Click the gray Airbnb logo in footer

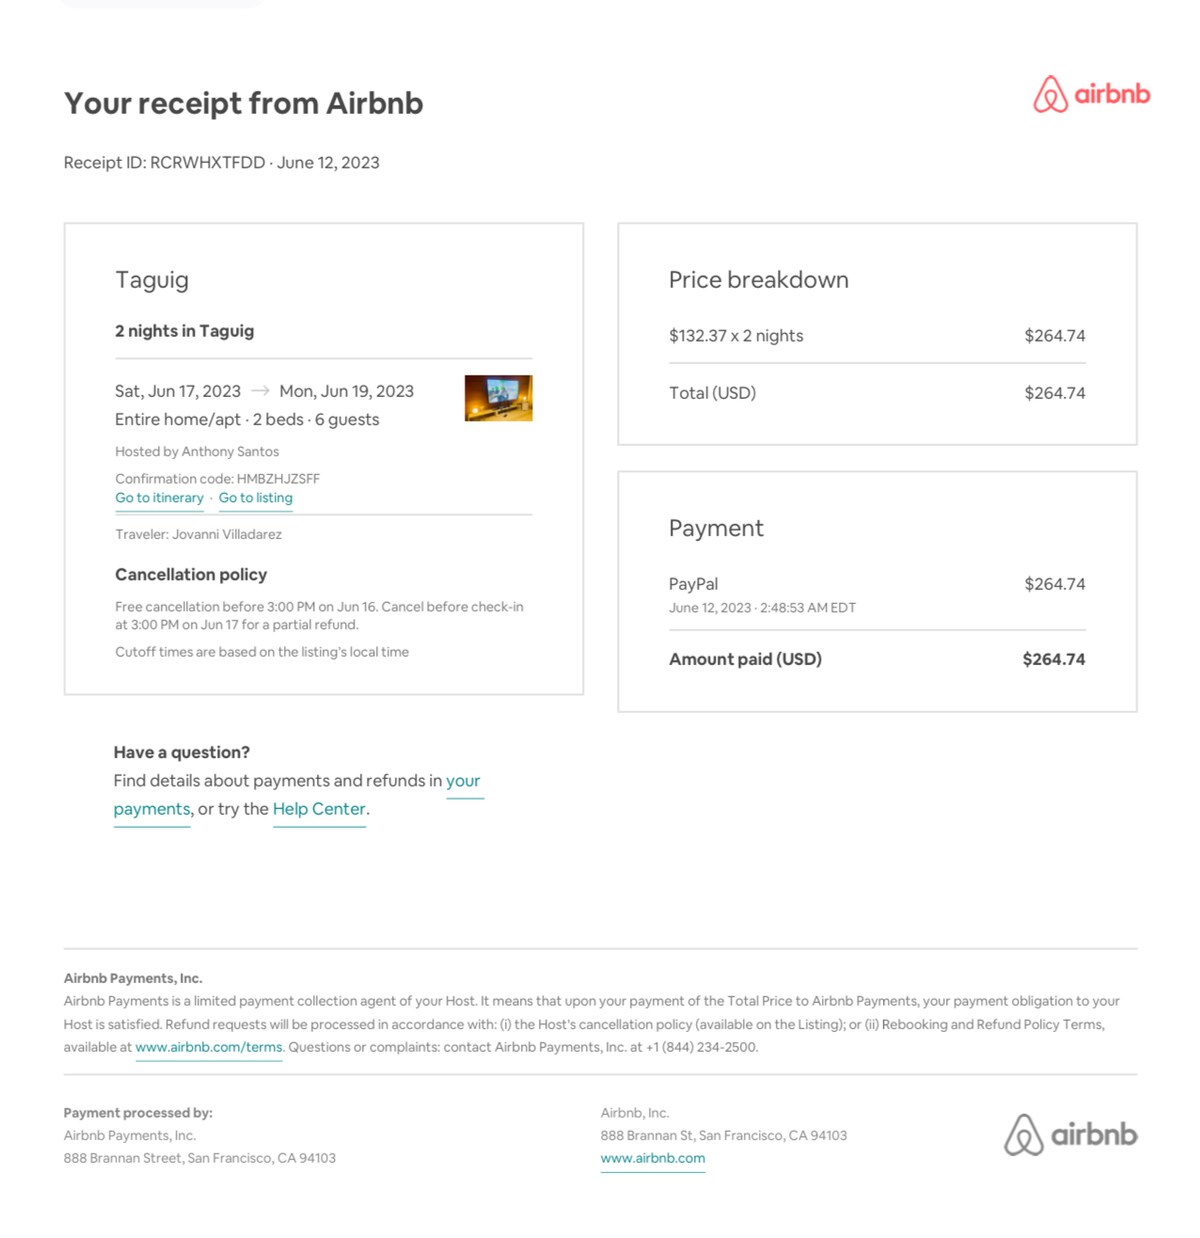(x=1070, y=1135)
